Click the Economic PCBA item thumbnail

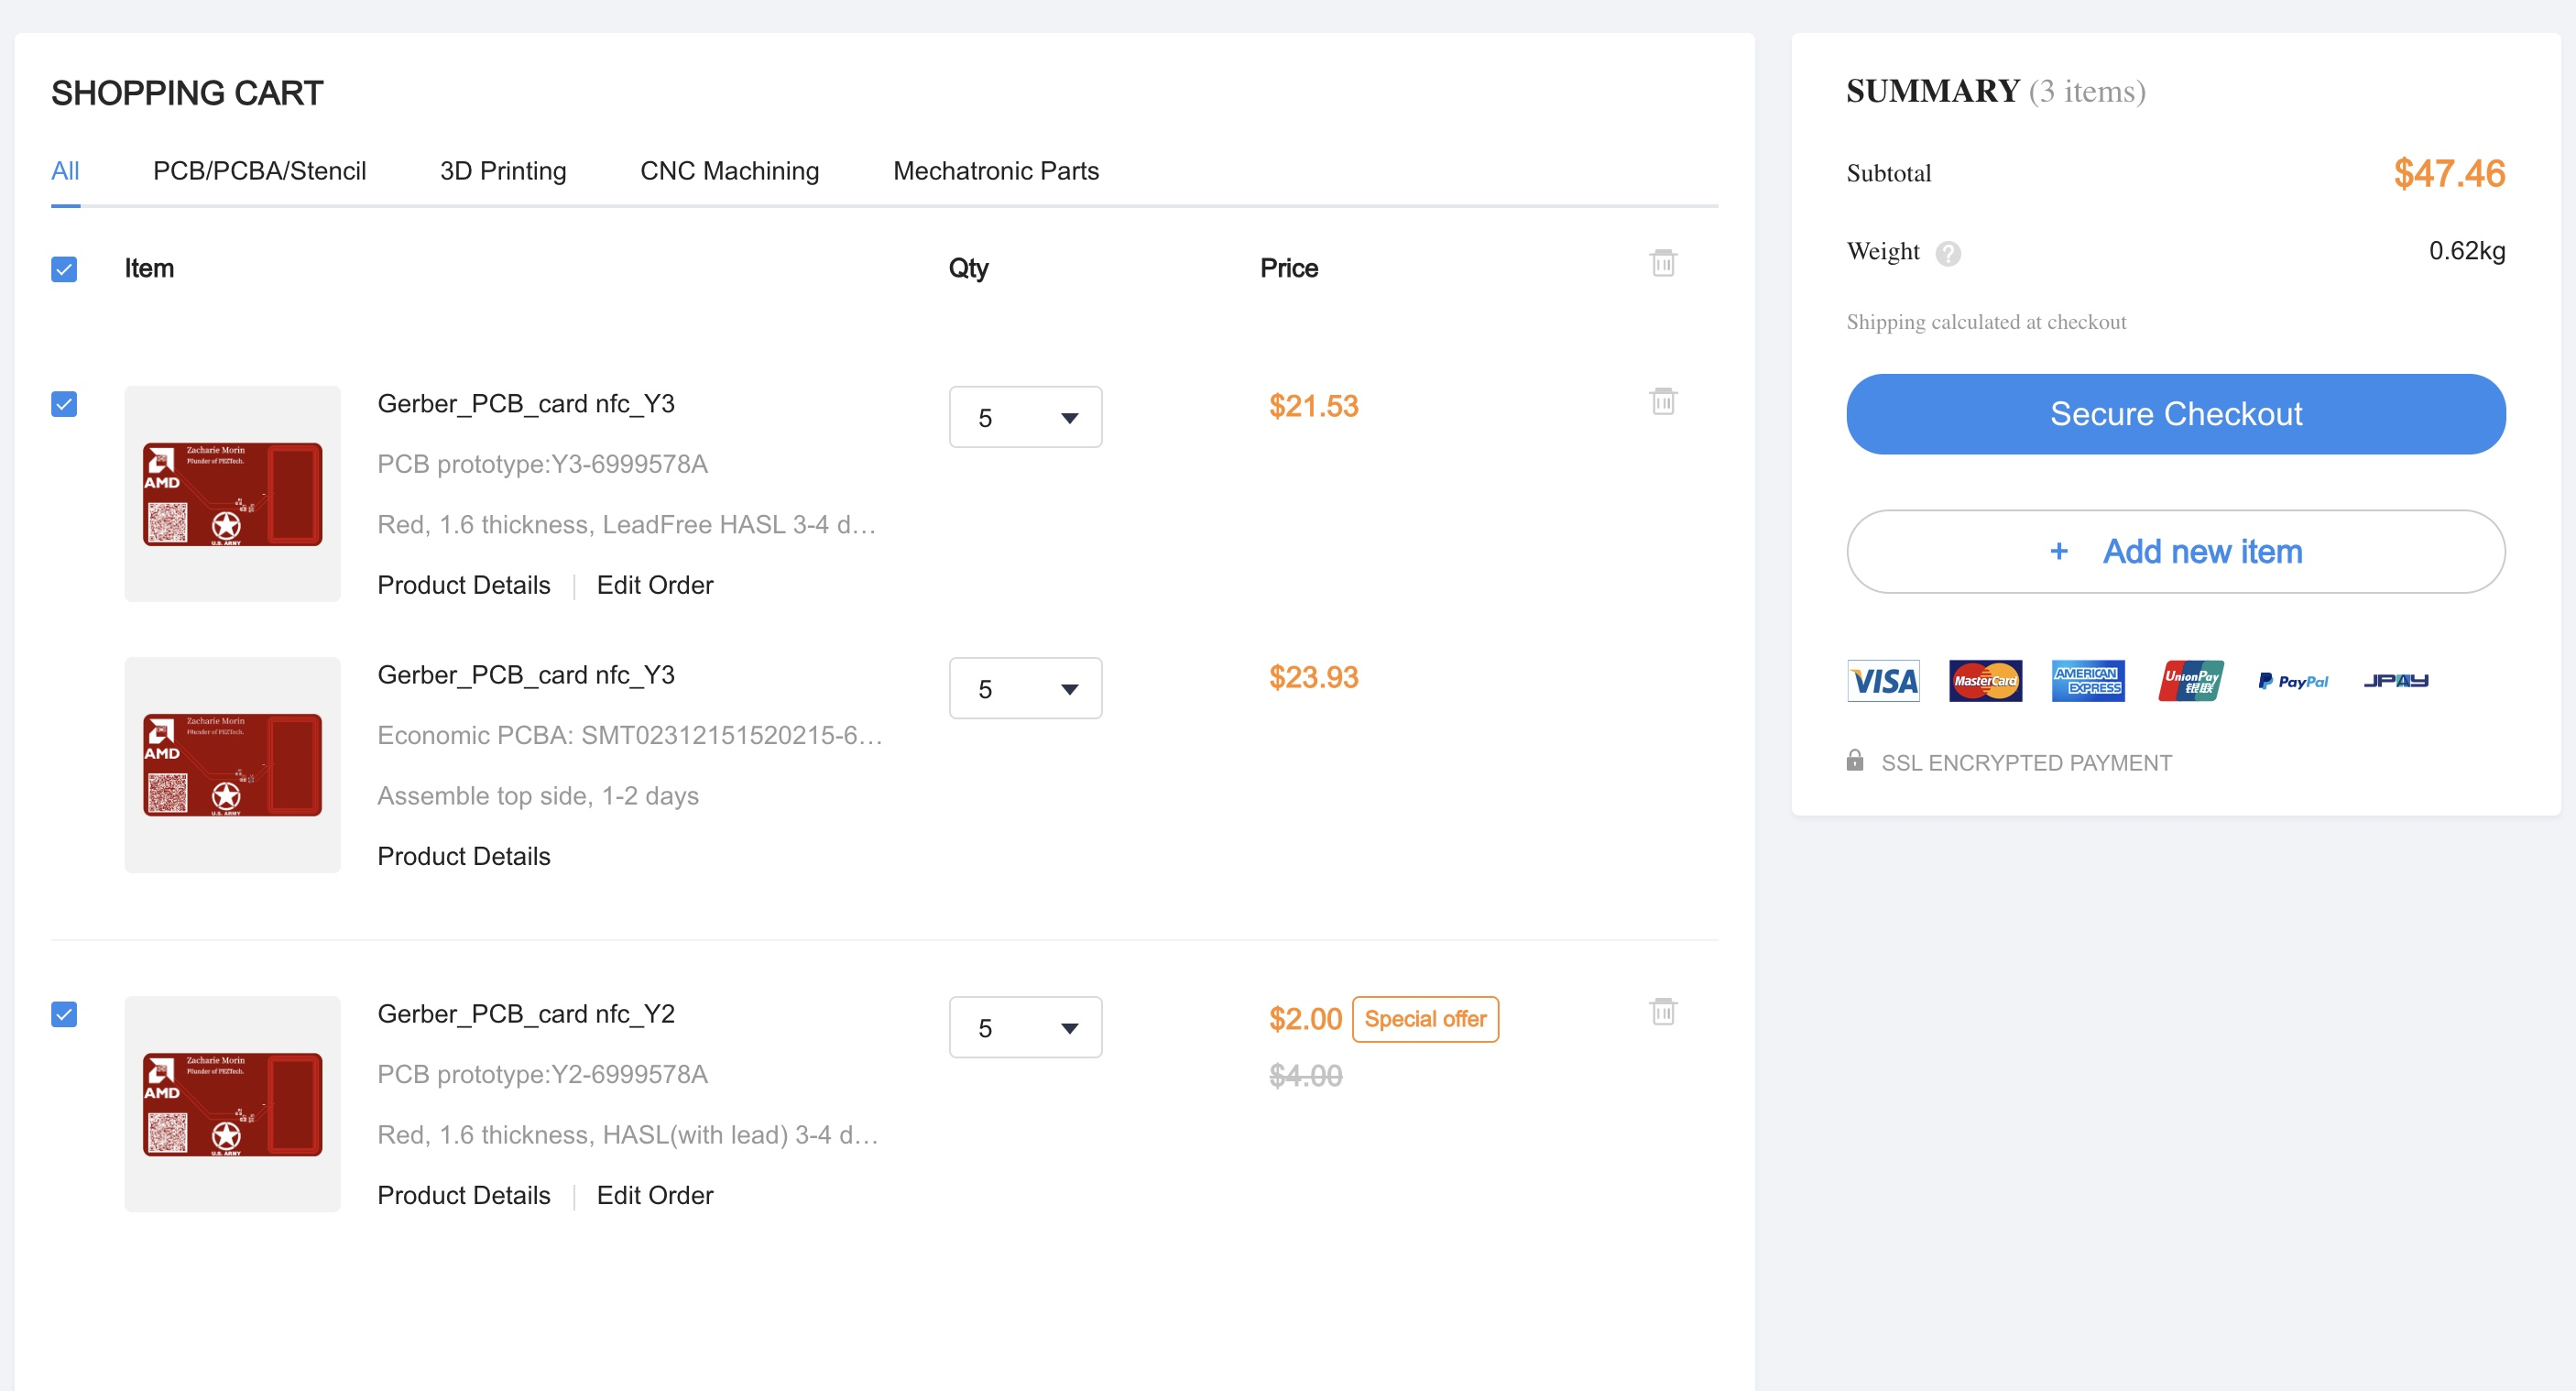[232, 765]
